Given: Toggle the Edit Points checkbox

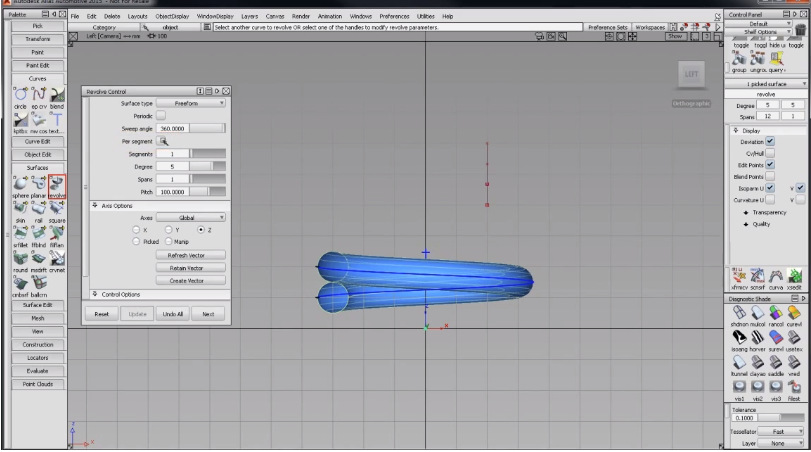Looking at the screenshot, I should [x=770, y=164].
